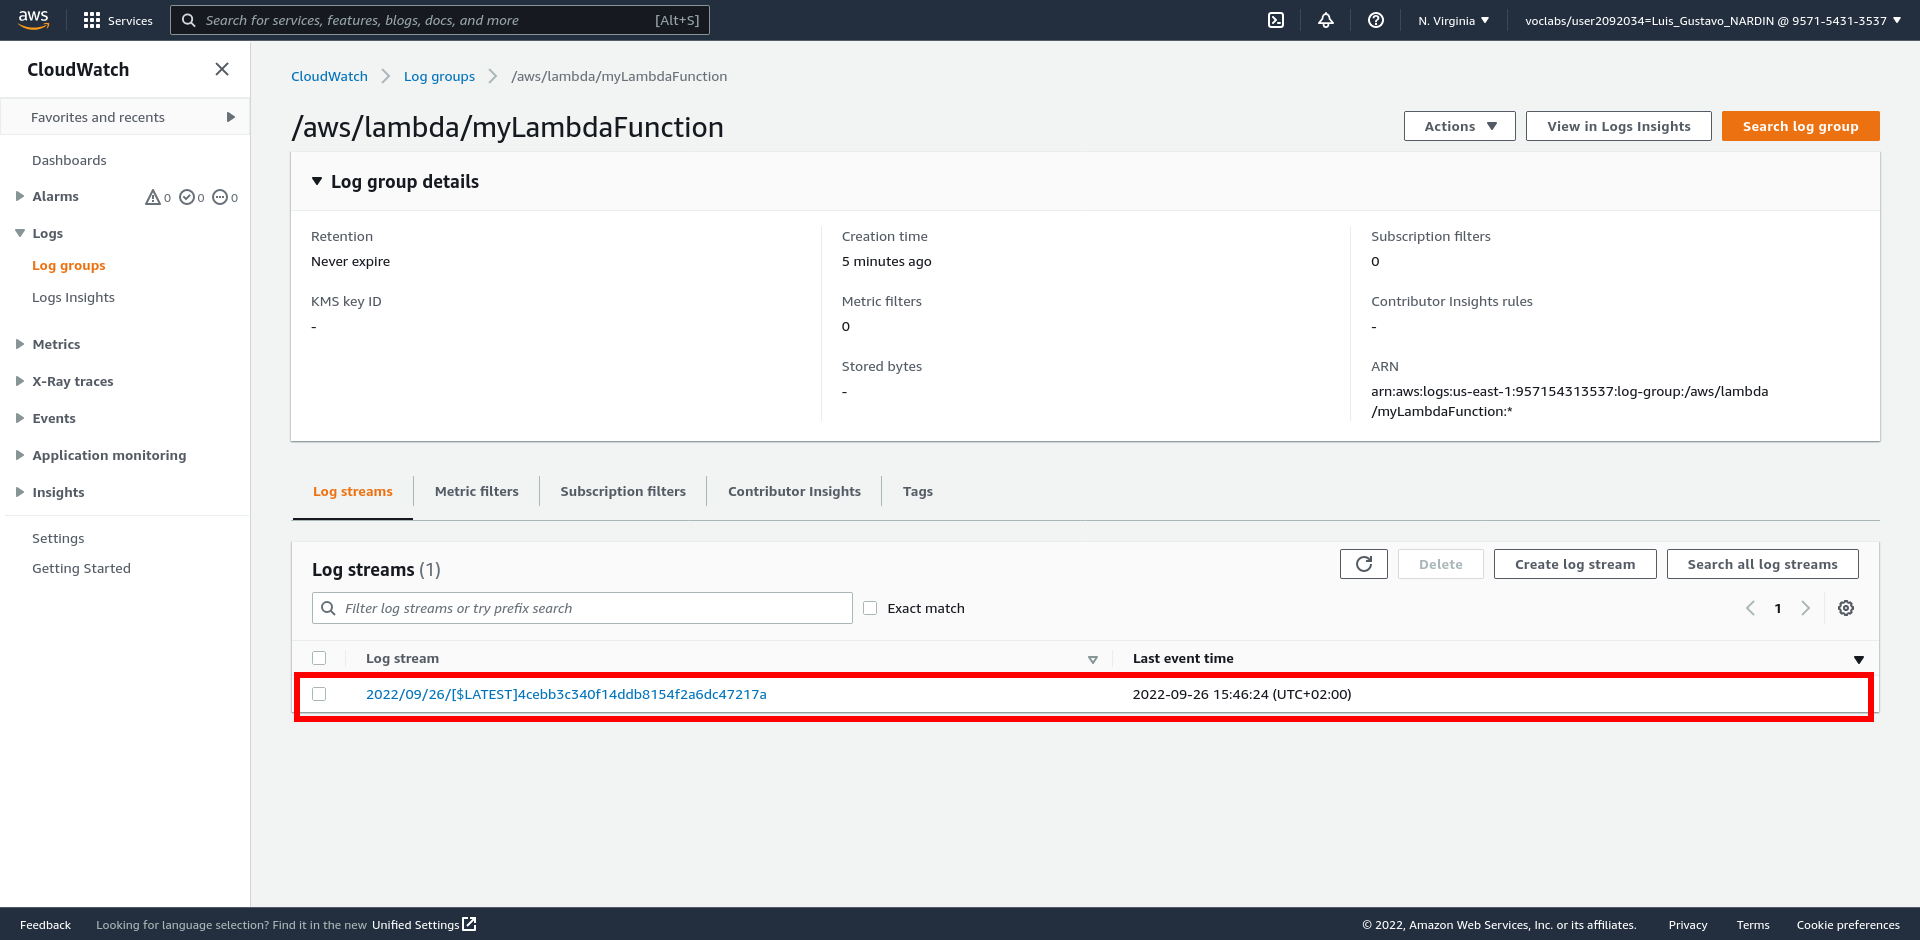Image resolution: width=1920 pixels, height=940 pixels.
Task: Close the CloudWatch sidebar panel
Action: 222,69
